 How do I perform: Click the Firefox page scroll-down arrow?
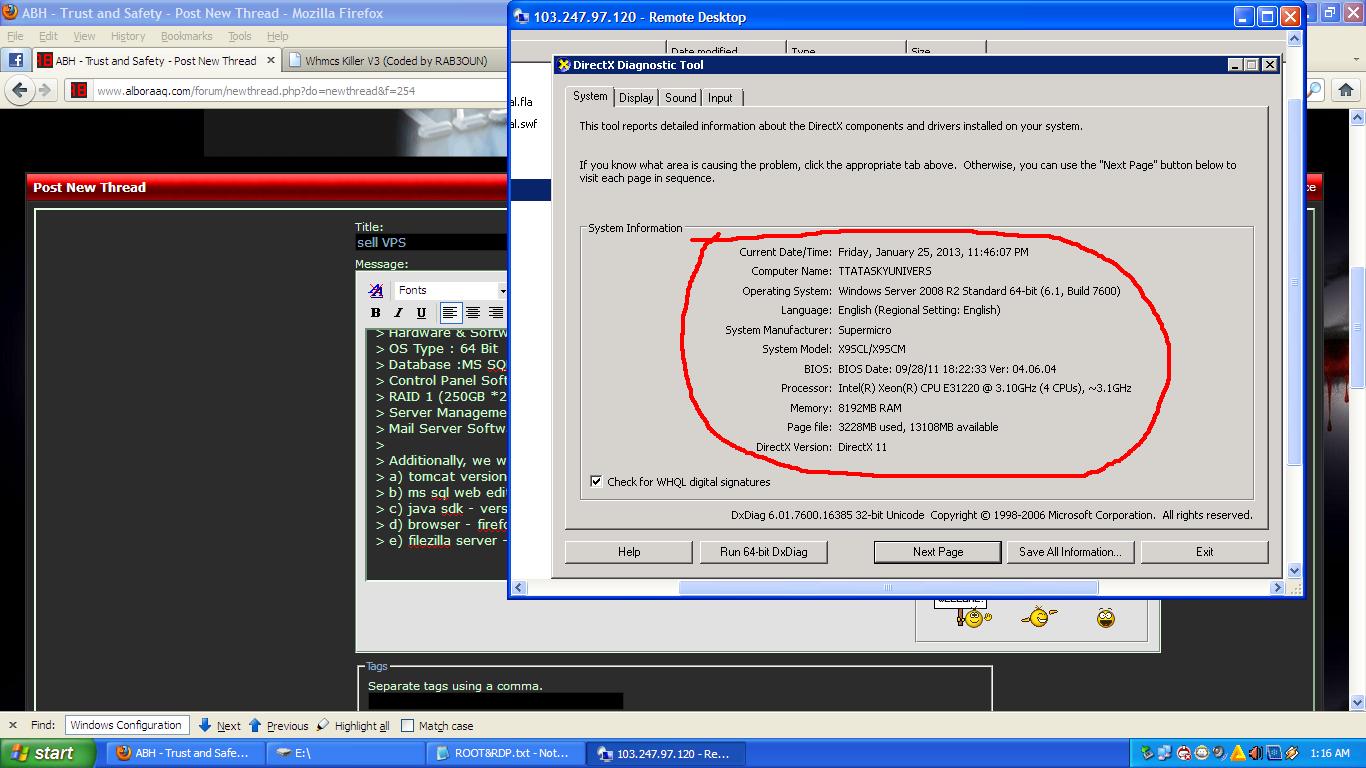pyautogui.click(x=1358, y=703)
